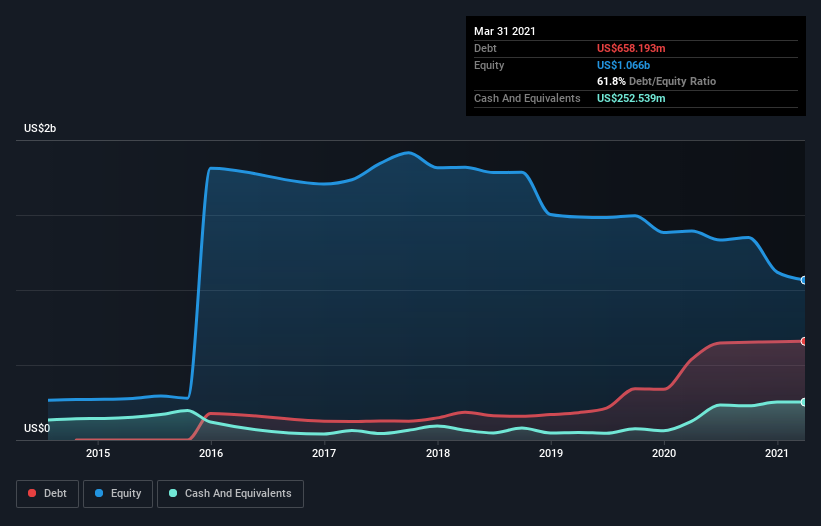Click the Debt label in tooltip
821x526 pixels.
485,48
